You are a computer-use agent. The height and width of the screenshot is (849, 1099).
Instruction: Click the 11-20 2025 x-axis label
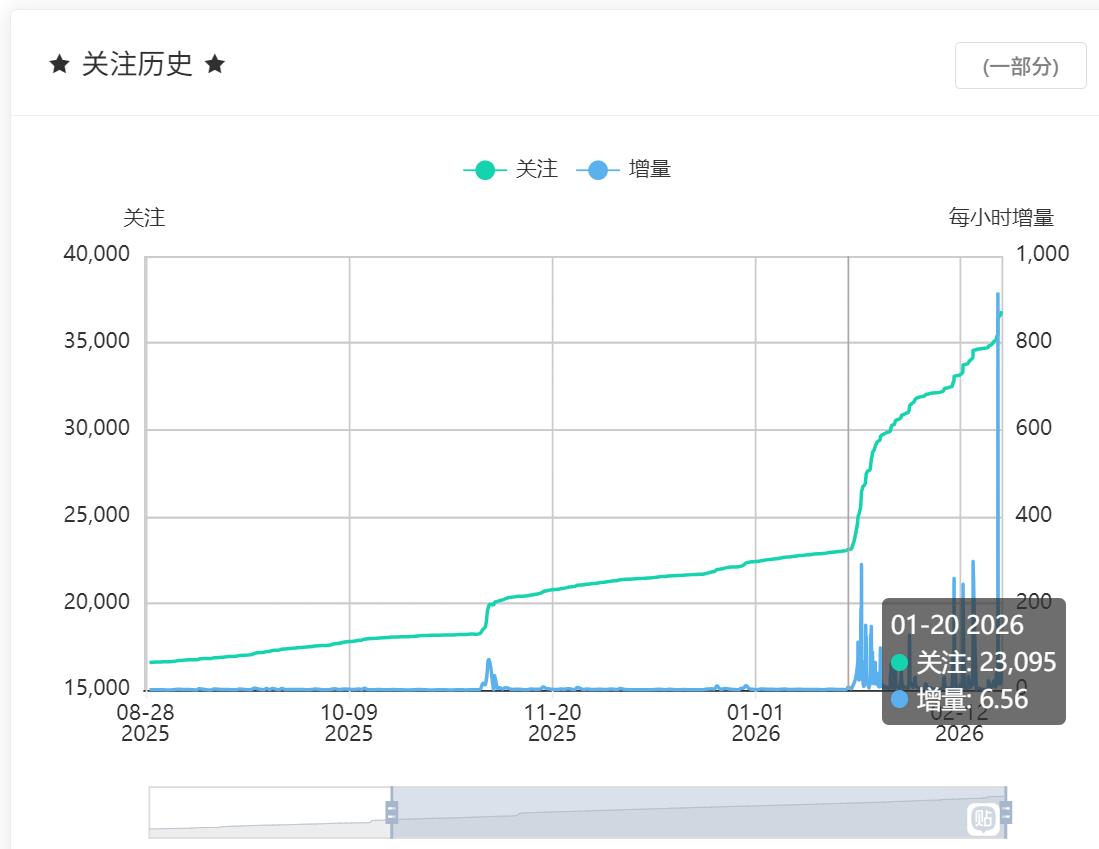coord(552,722)
